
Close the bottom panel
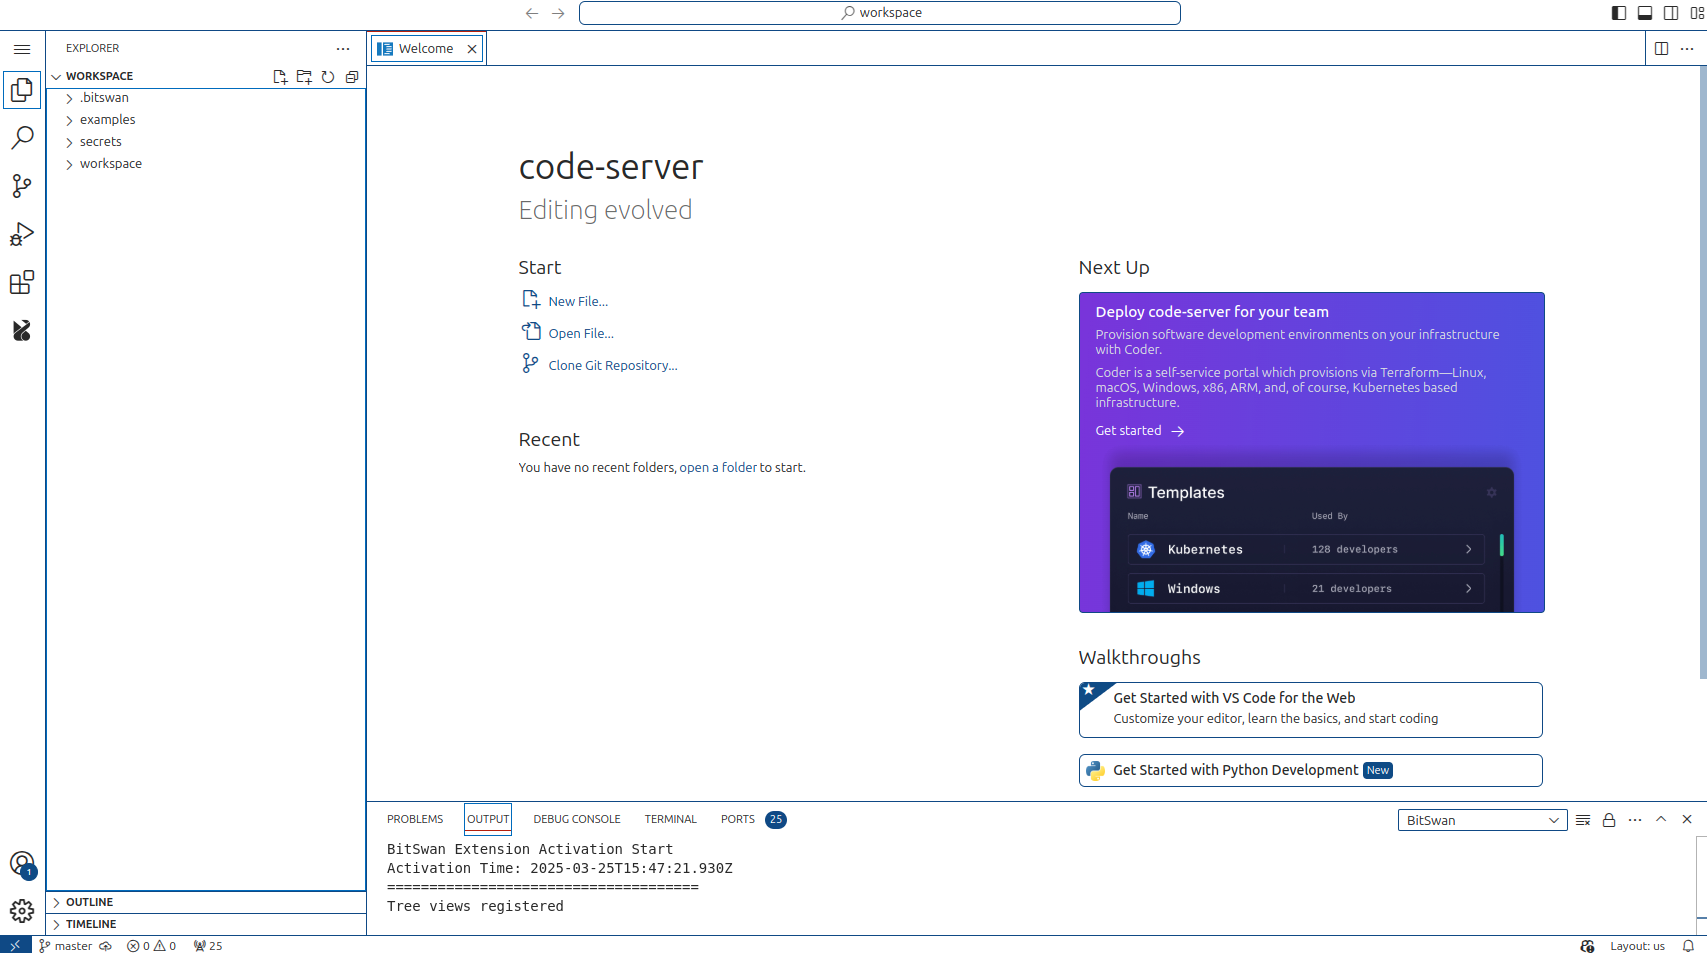1687,820
